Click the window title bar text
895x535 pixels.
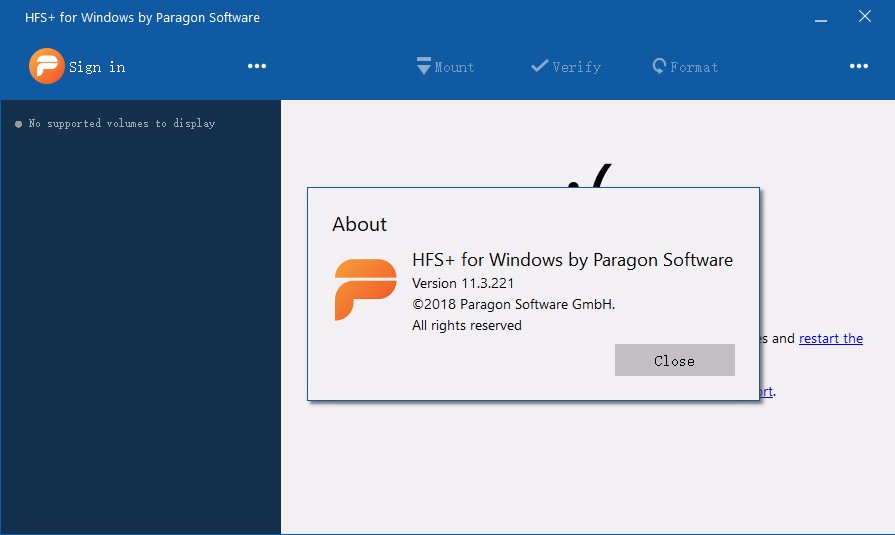point(142,18)
